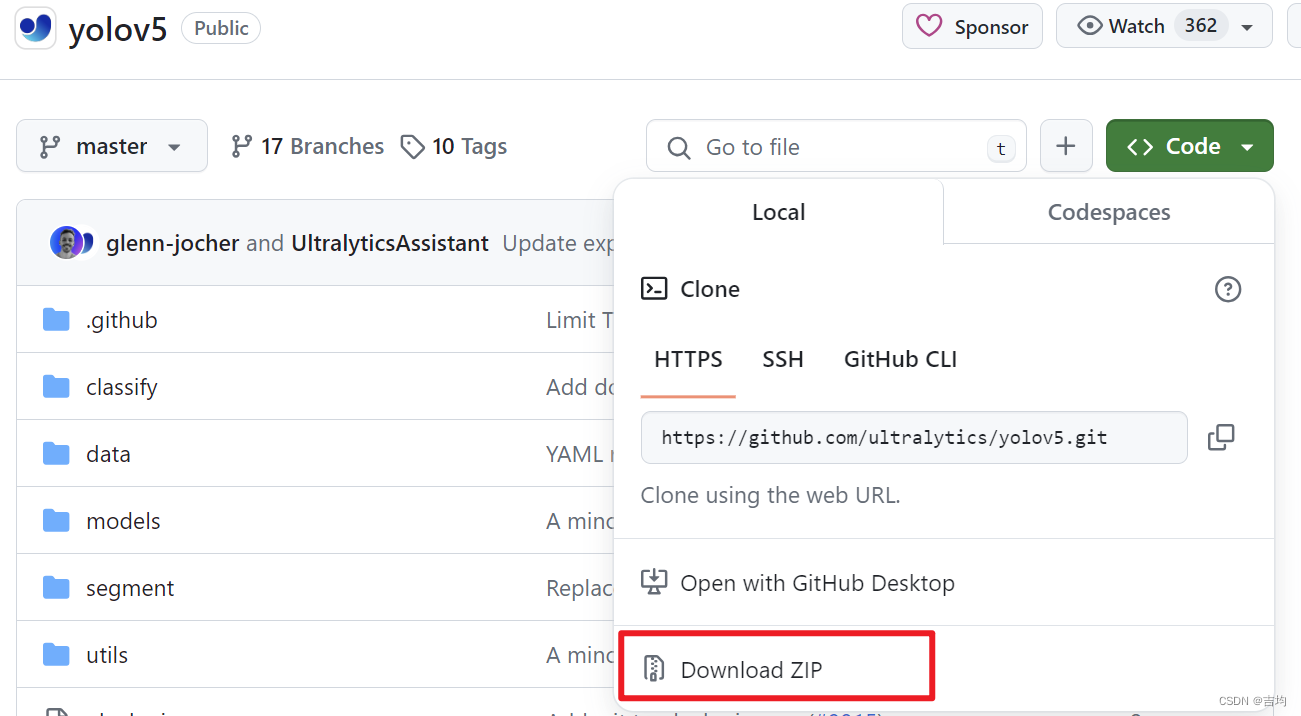The width and height of the screenshot is (1301, 716).
Task: Open the .github folder
Action: coord(122,320)
